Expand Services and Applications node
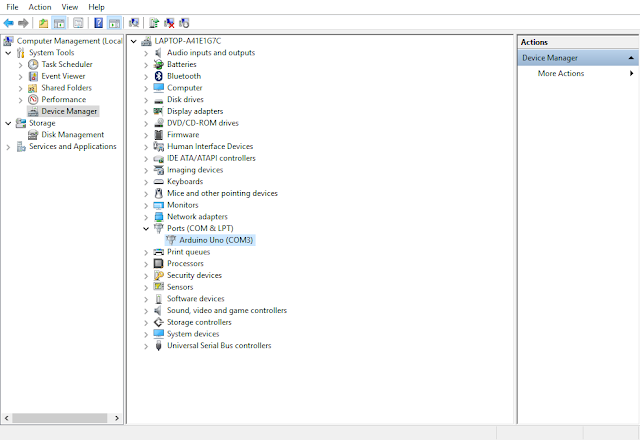Image resolution: width=640 pixels, height=440 pixels. point(8,147)
